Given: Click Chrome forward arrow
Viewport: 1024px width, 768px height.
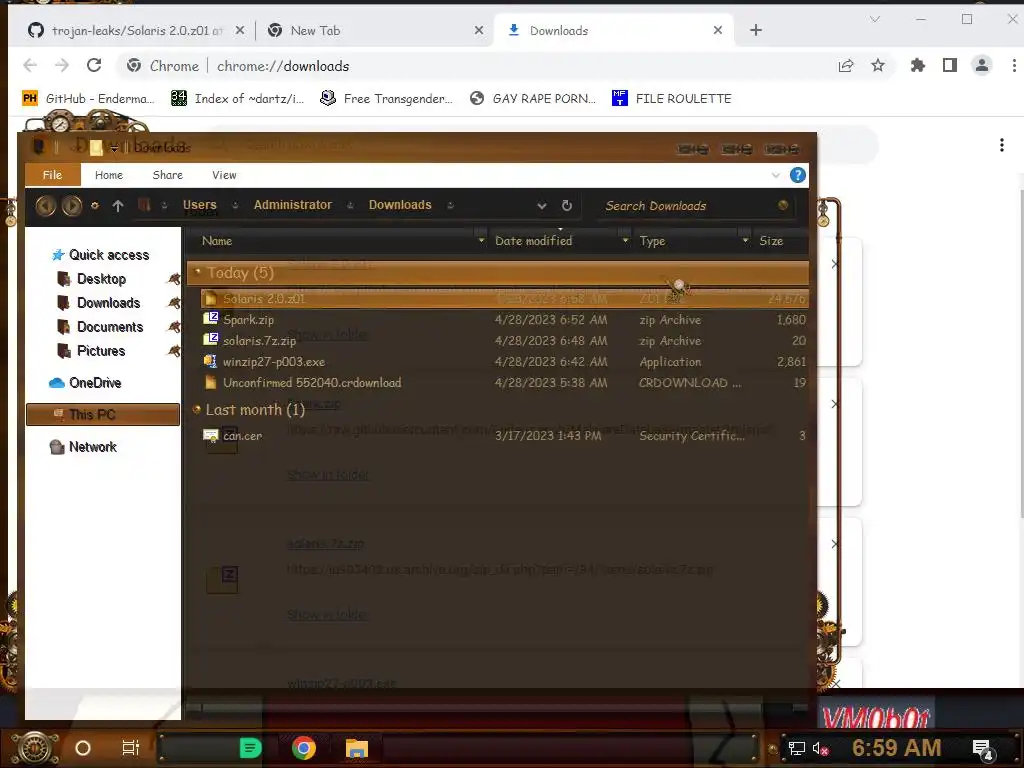Looking at the screenshot, I should click(x=62, y=65).
